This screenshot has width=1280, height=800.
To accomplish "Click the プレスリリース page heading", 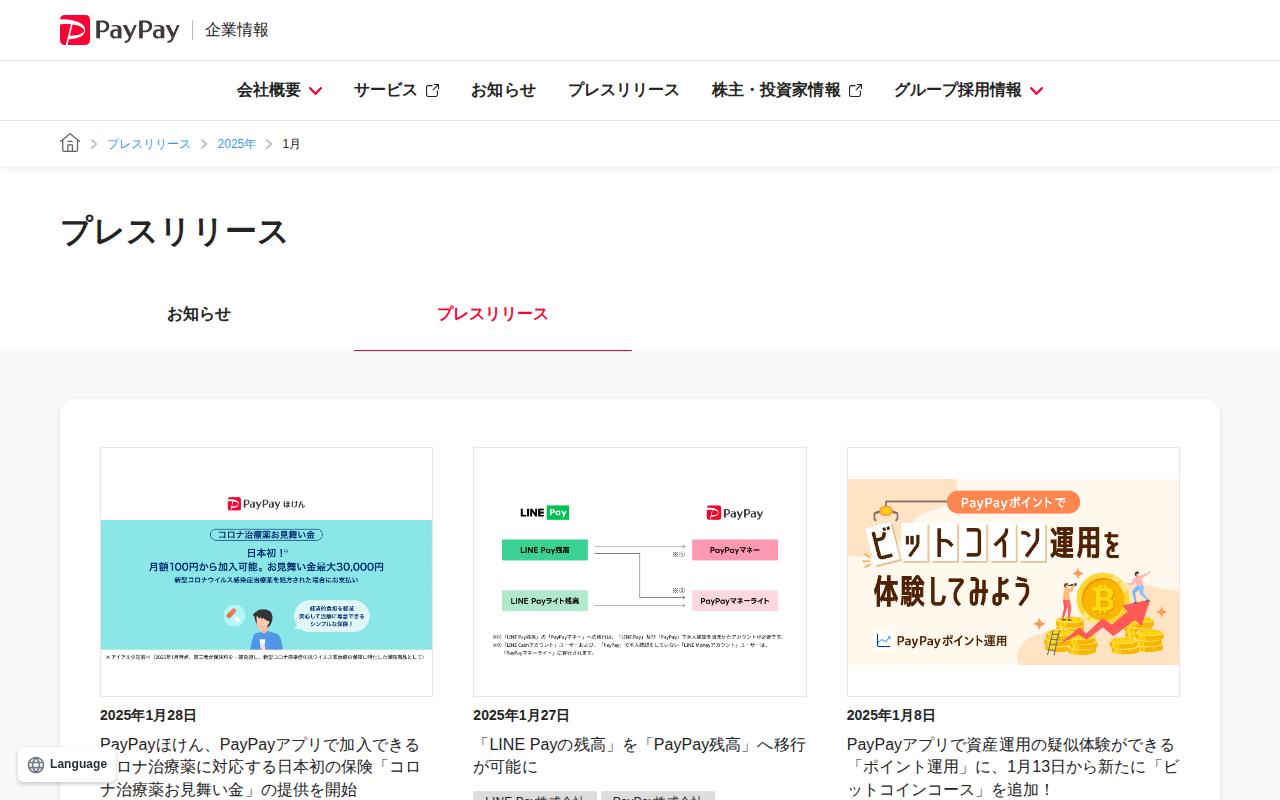I will click(x=174, y=232).
